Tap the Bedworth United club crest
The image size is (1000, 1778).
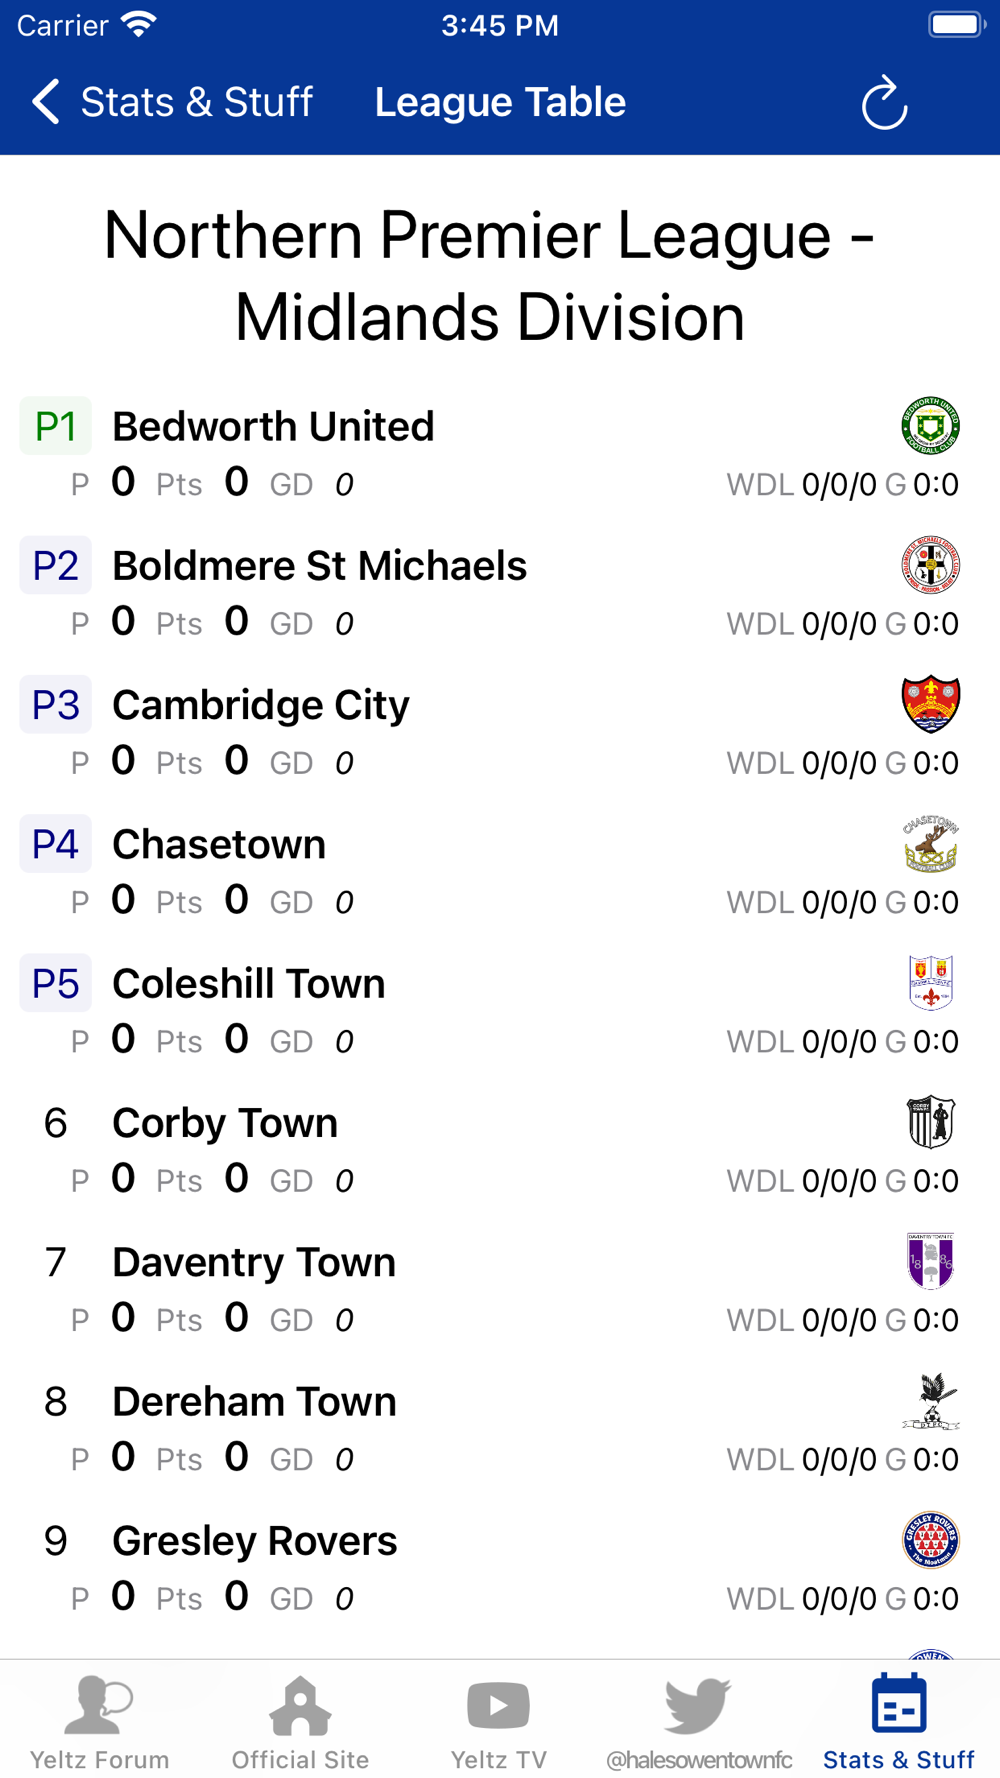click(x=931, y=426)
